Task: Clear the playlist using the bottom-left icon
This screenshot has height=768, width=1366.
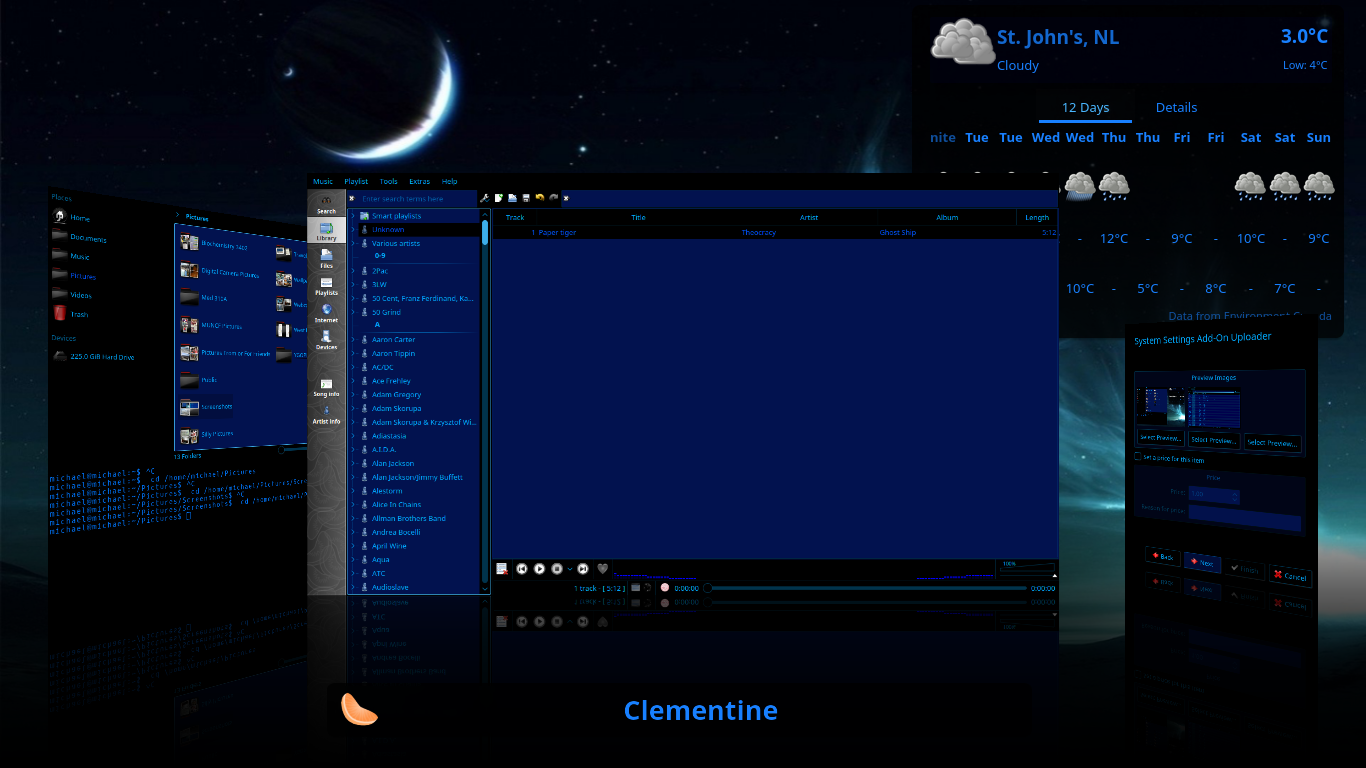Action: pyautogui.click(x=502, y=568)
